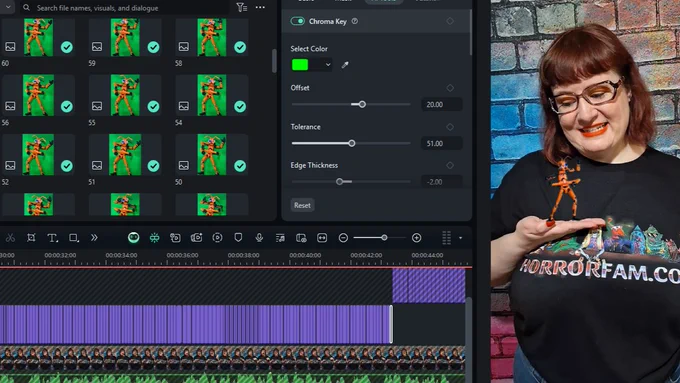680x383 pixels.
Task: Click the screen recorder camera icon
Action: click(196, 238)
